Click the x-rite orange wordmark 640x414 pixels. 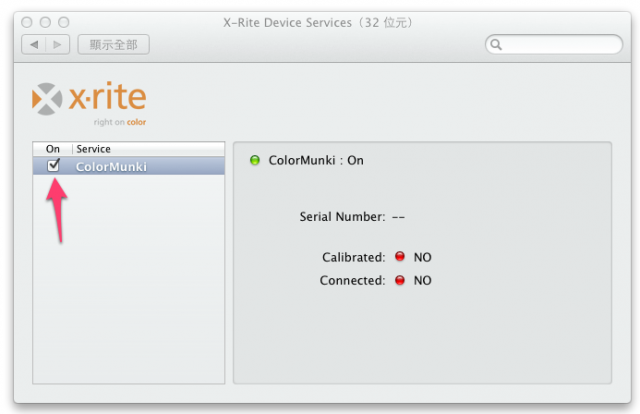click(x=107, y=96)
